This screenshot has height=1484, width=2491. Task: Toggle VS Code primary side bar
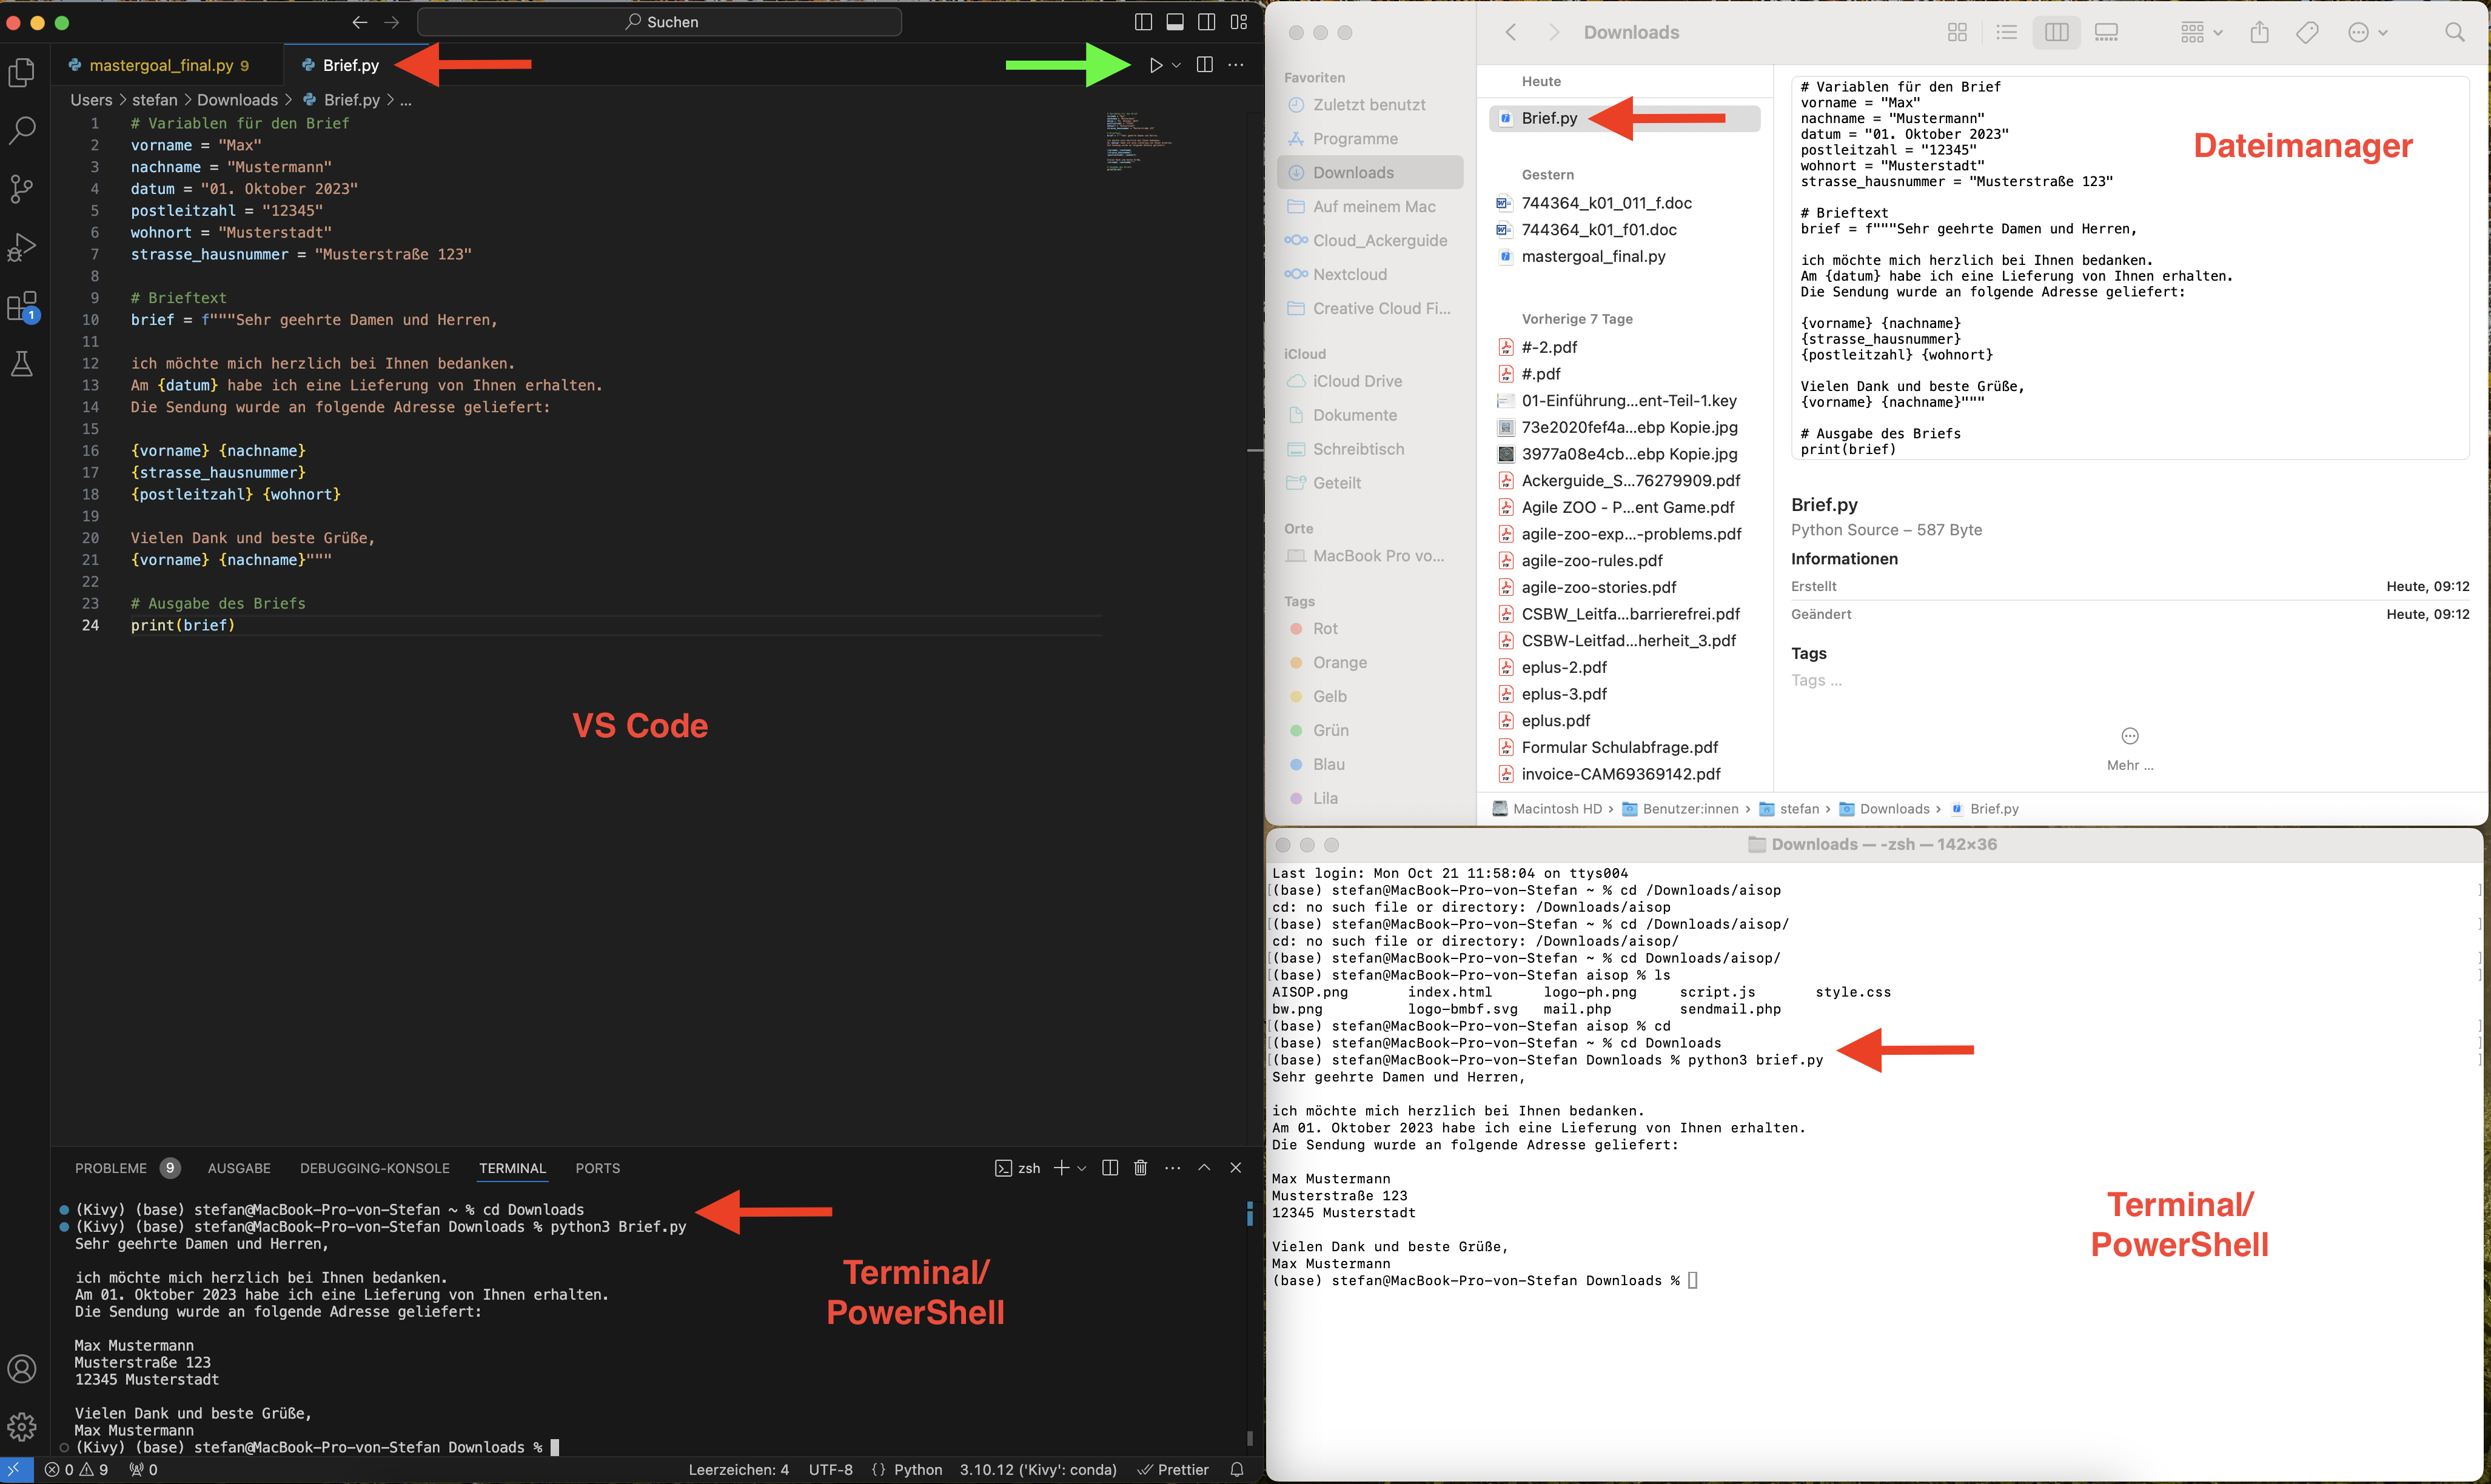(x=1144, y=22)
